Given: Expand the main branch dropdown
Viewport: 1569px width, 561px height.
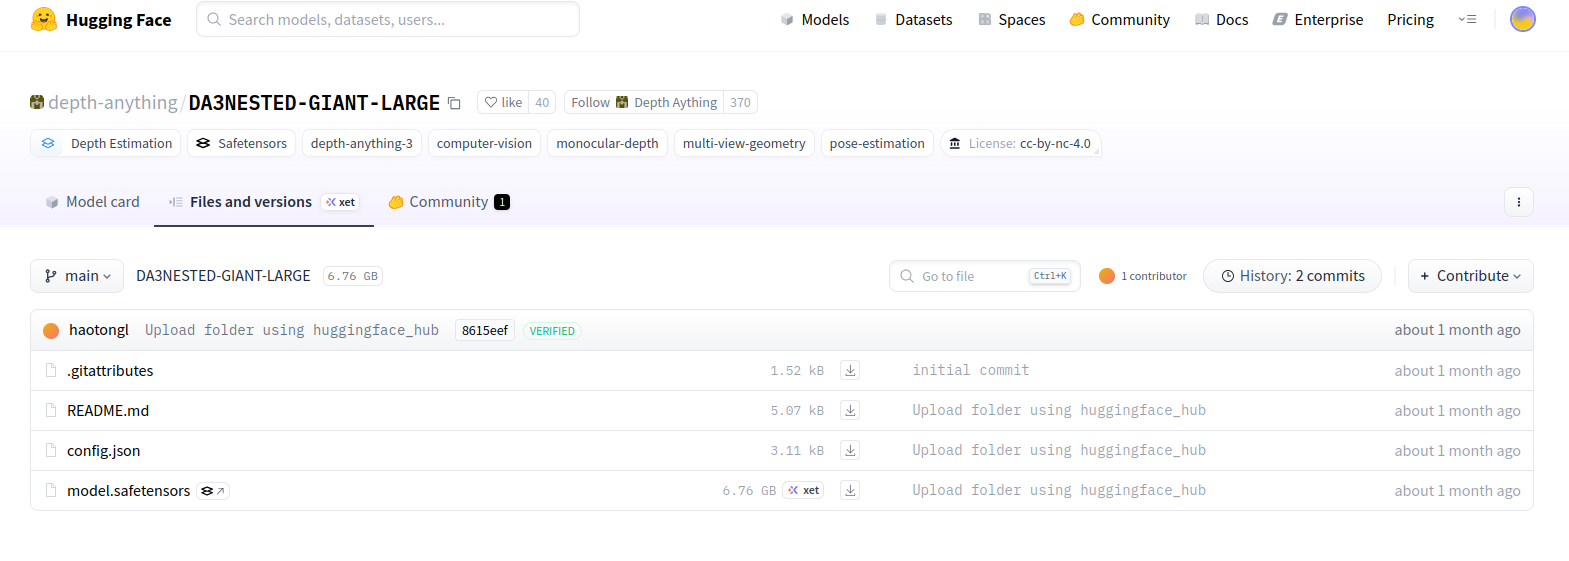Looking at the screenshot, I should pos(77,276).
